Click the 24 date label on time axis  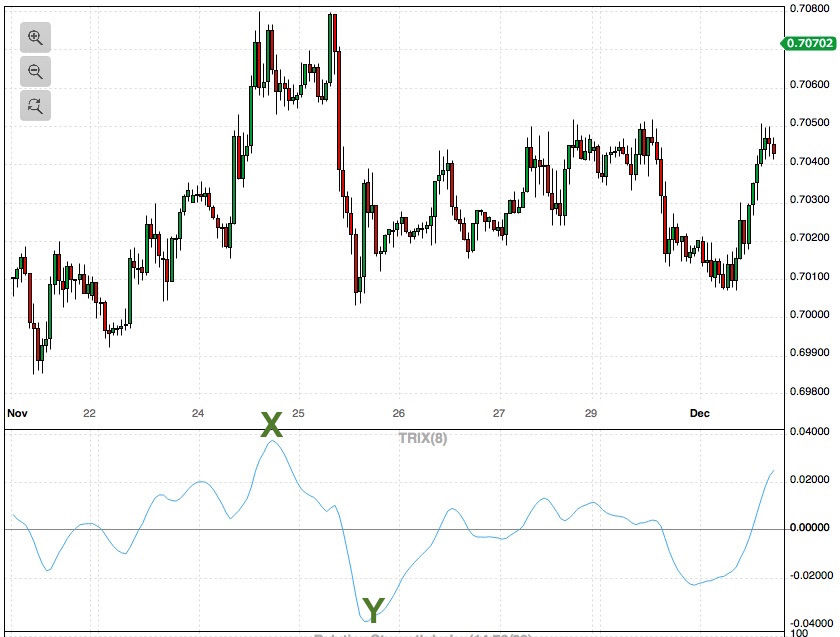click(198, 413)
